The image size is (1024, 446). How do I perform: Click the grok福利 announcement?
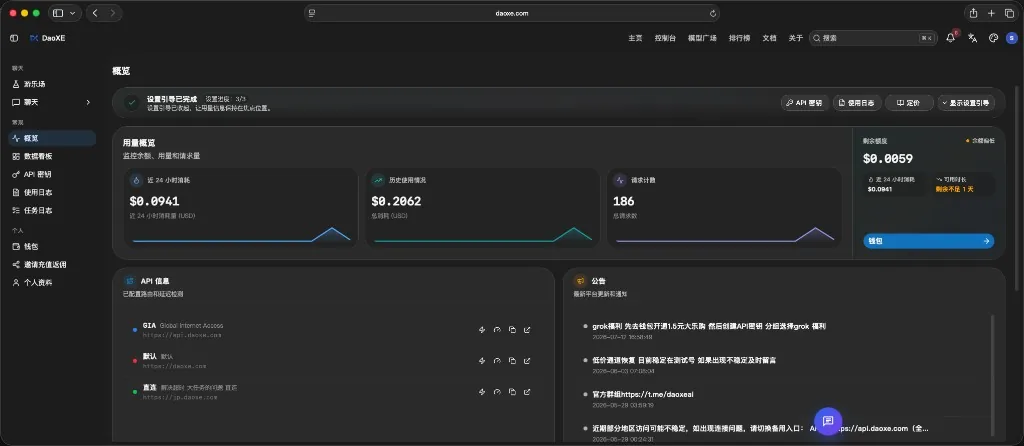point(709,326)
